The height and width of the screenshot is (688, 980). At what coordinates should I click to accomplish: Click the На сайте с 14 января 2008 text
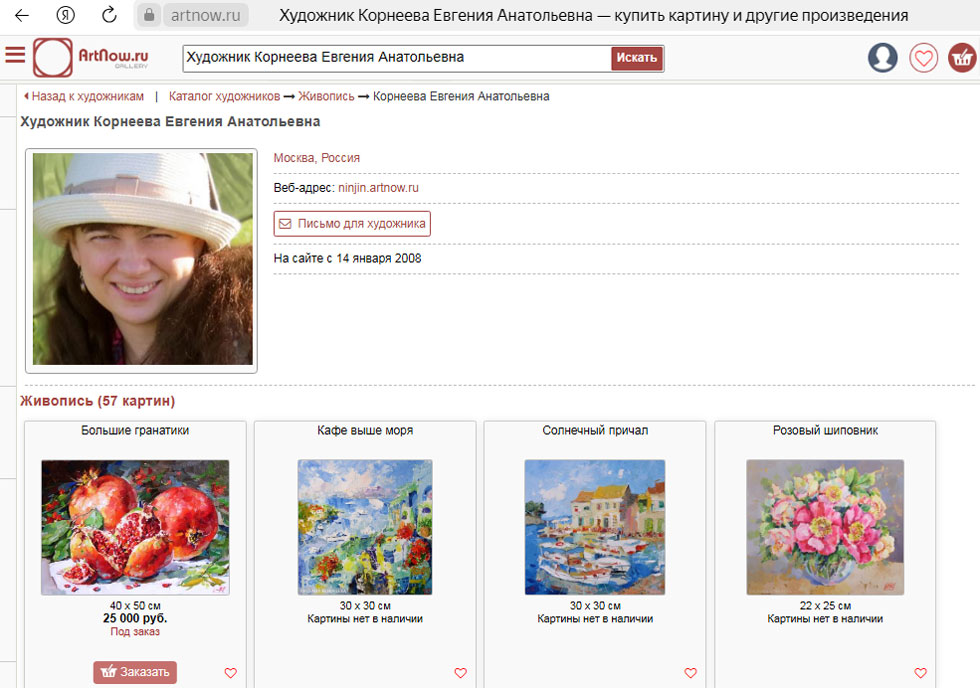[348, 258]
